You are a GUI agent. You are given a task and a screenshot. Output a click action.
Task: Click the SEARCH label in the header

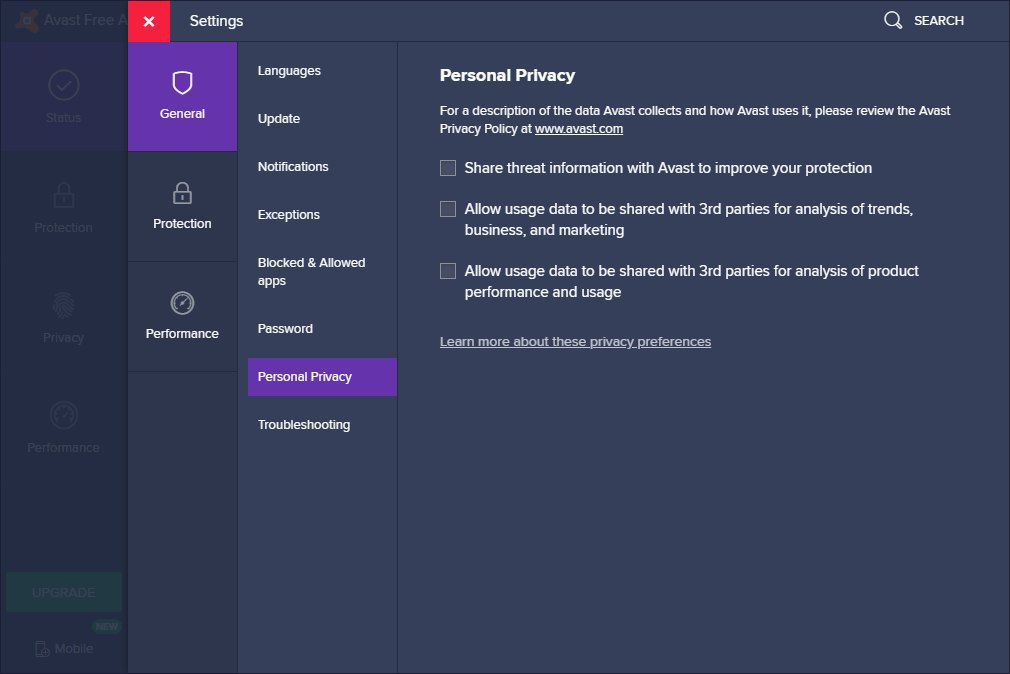click(939, 21)
